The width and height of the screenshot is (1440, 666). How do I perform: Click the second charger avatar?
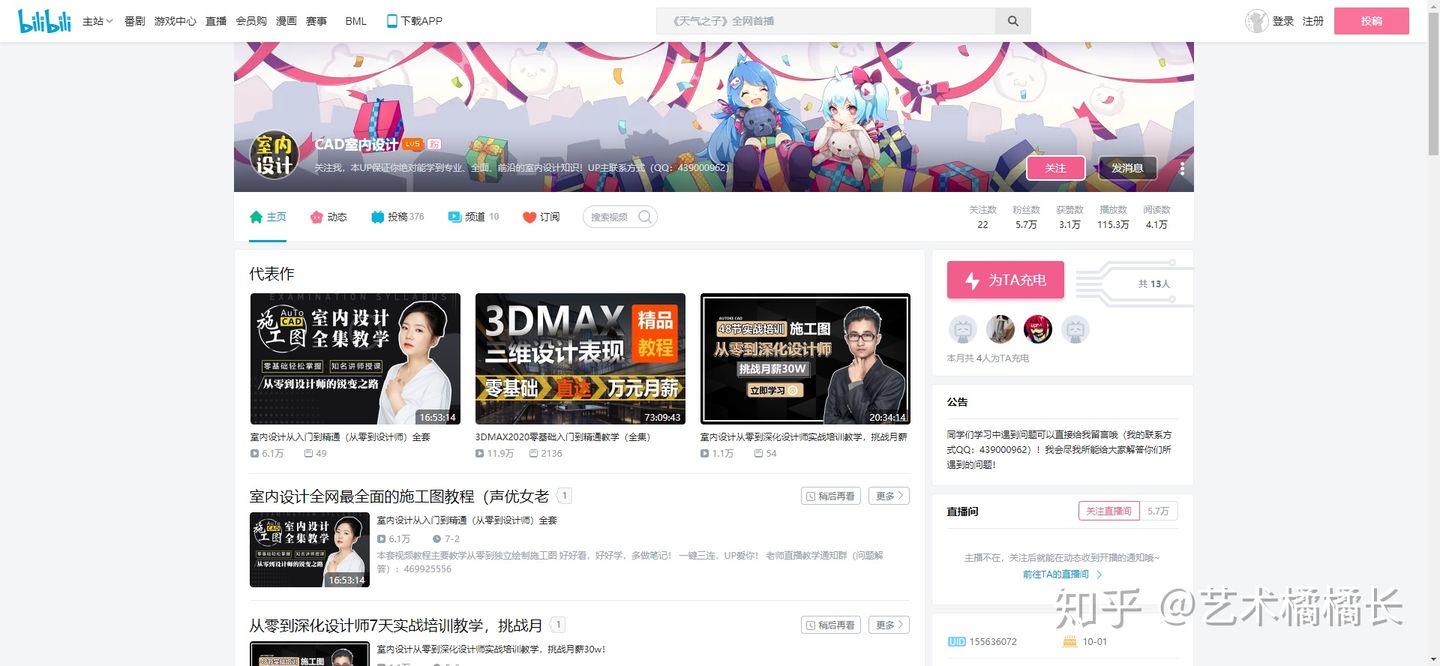point(1000,329)
